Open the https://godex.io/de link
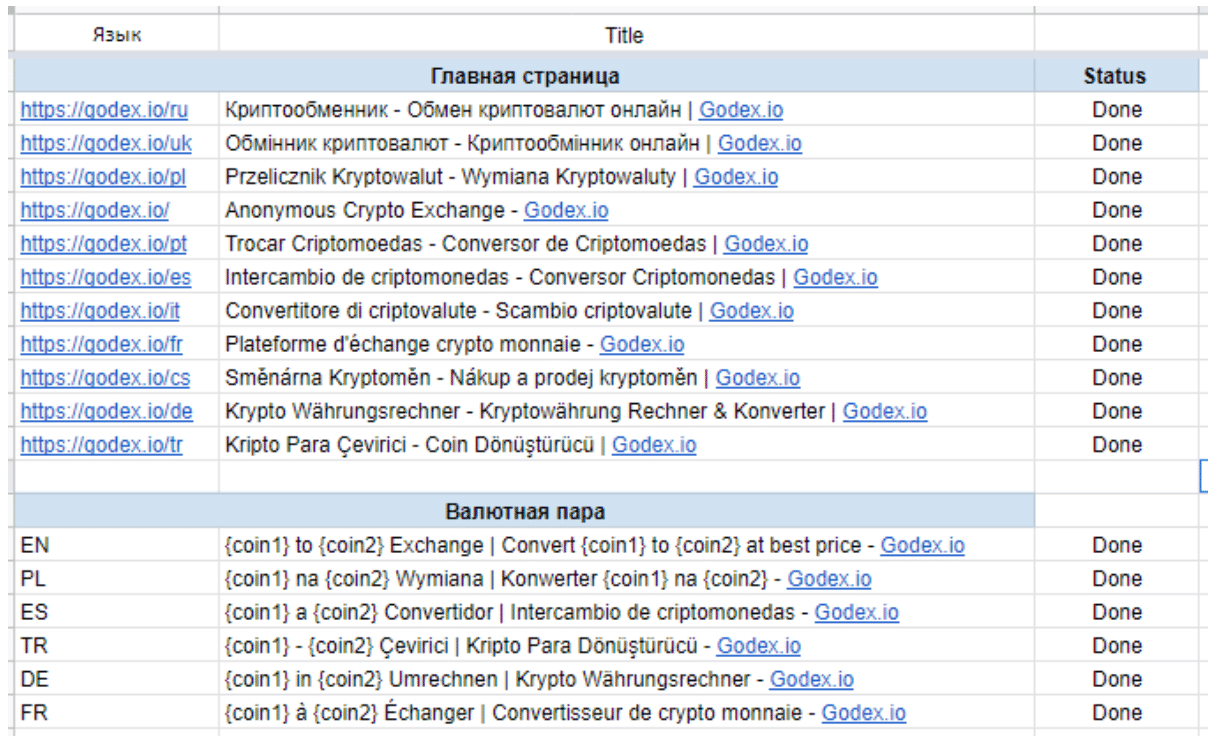The height and width of the screenshot is (740, 1208). click(x=106, y=411)
